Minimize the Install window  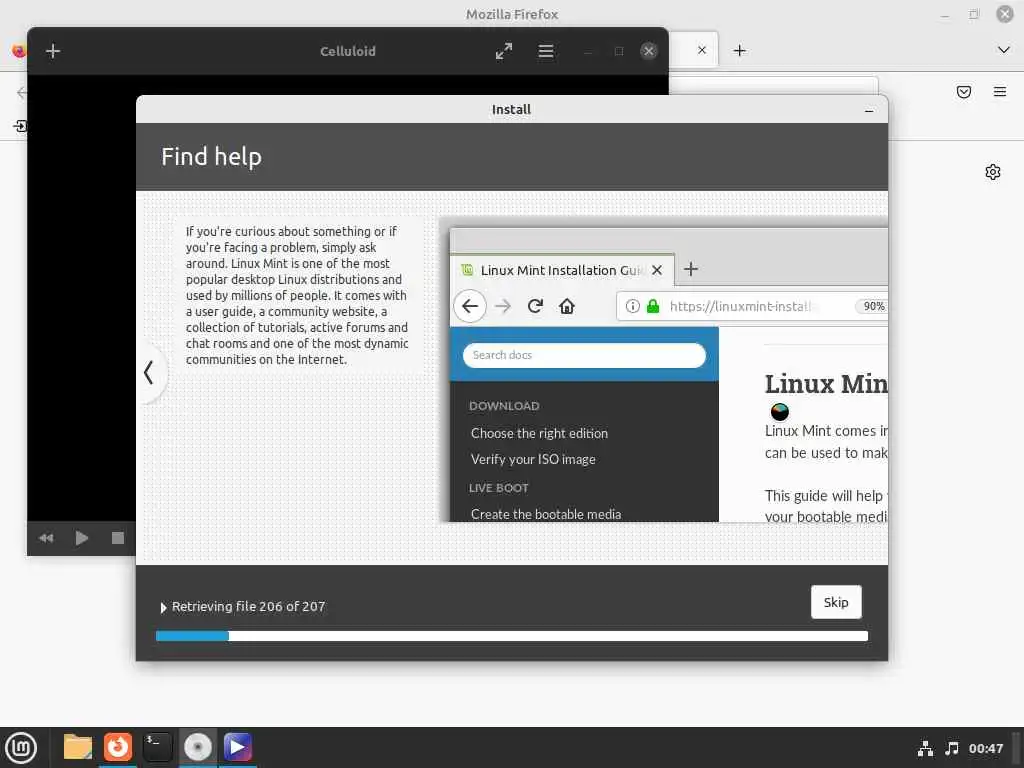(869, 110)
